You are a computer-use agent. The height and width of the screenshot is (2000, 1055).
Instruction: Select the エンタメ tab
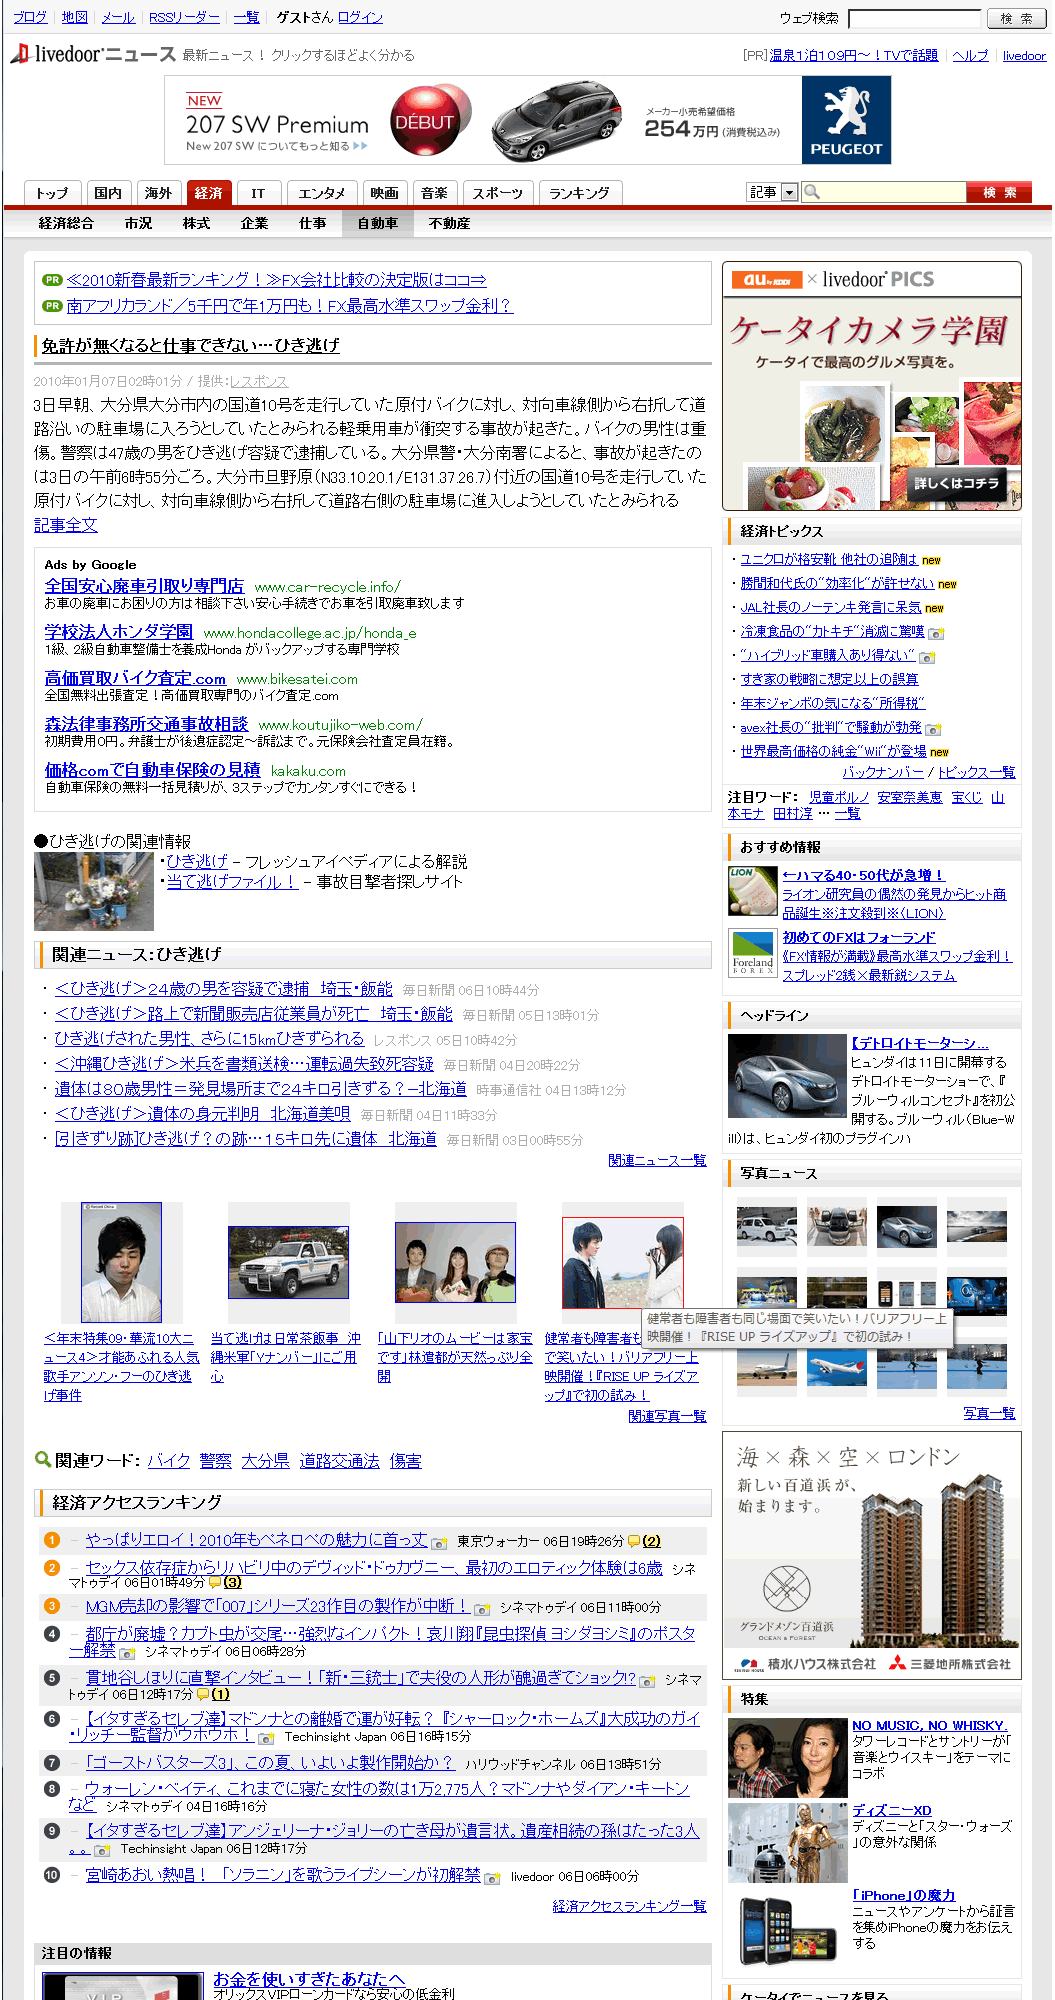tap(322, 193)
